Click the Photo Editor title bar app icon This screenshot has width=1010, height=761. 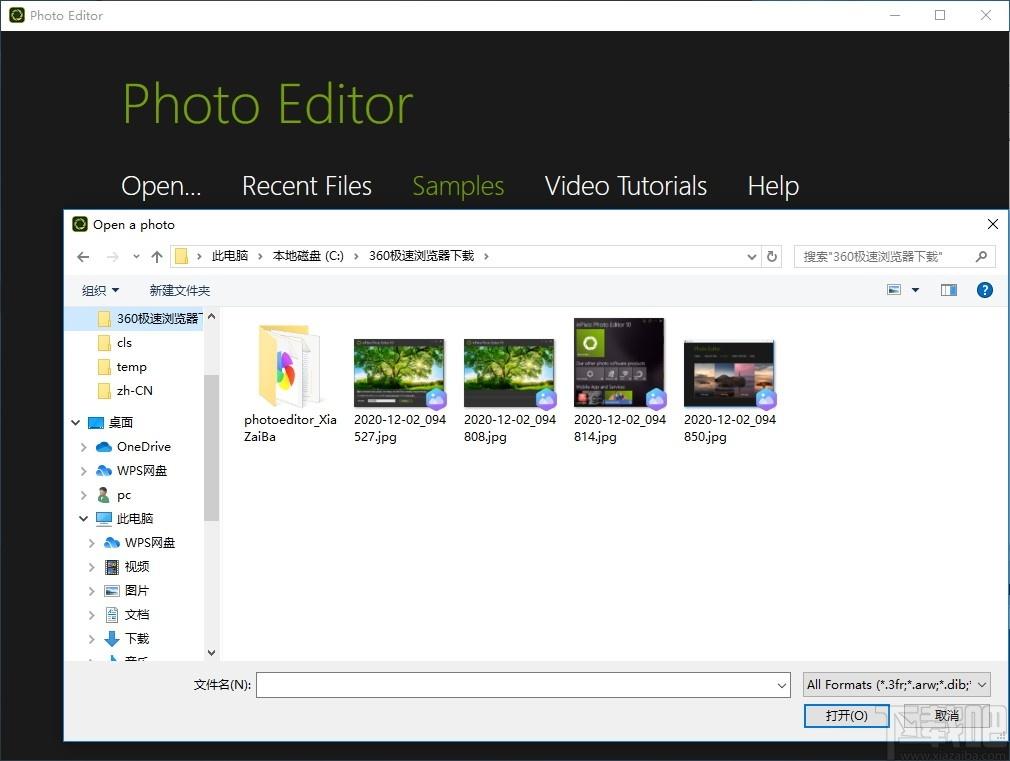coord(17,15)
